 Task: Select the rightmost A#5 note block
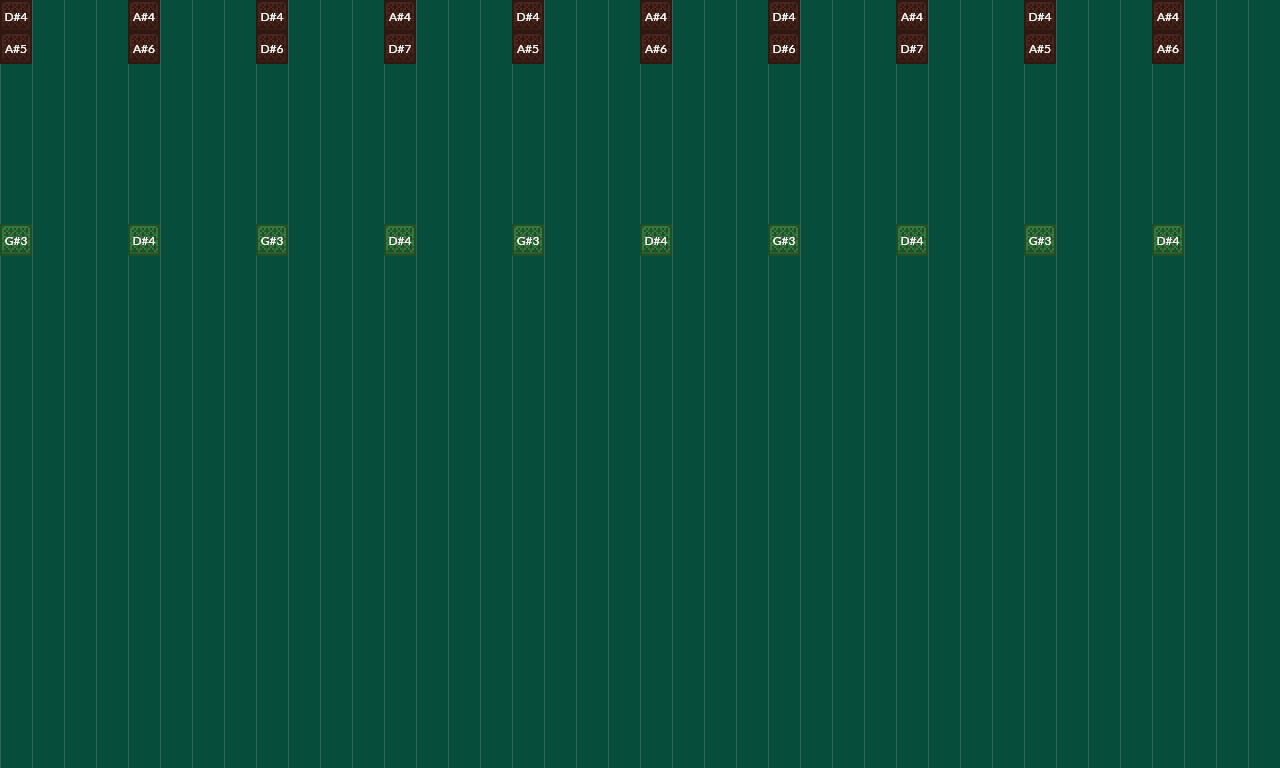1040,49
